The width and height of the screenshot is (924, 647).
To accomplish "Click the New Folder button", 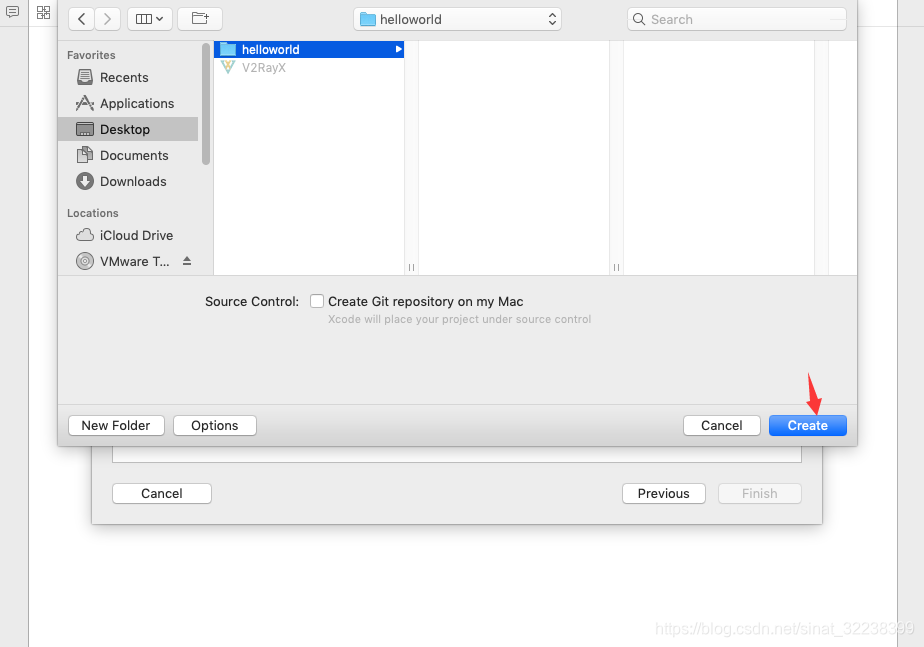I will (x=116, y=425).
